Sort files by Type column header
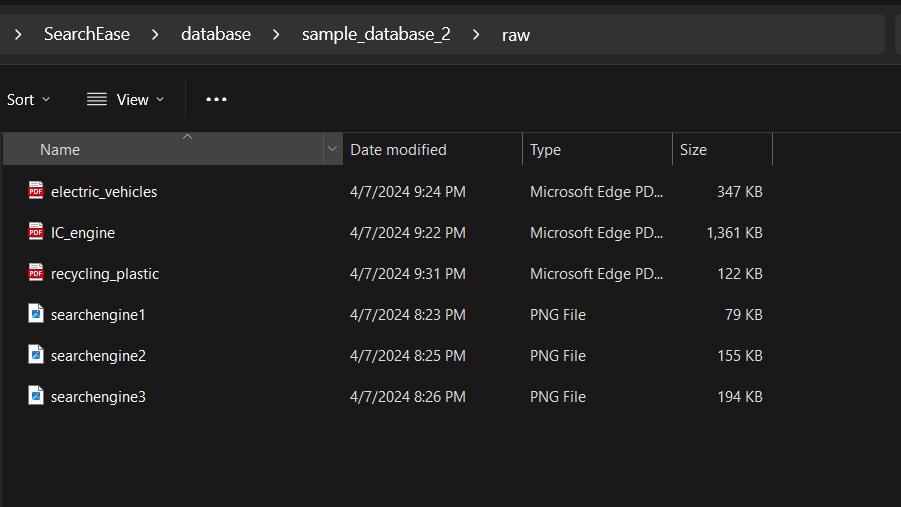 tap(545, 150)
